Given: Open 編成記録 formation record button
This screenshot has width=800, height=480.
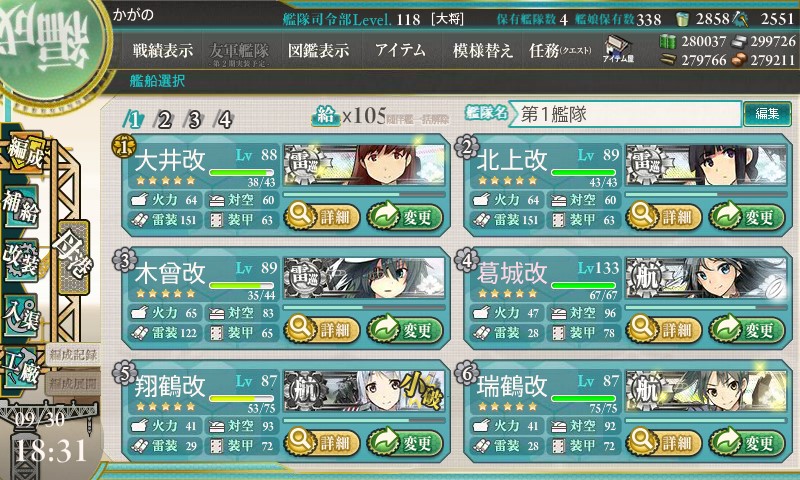Looking at the screenshot, I should (73, 355).
